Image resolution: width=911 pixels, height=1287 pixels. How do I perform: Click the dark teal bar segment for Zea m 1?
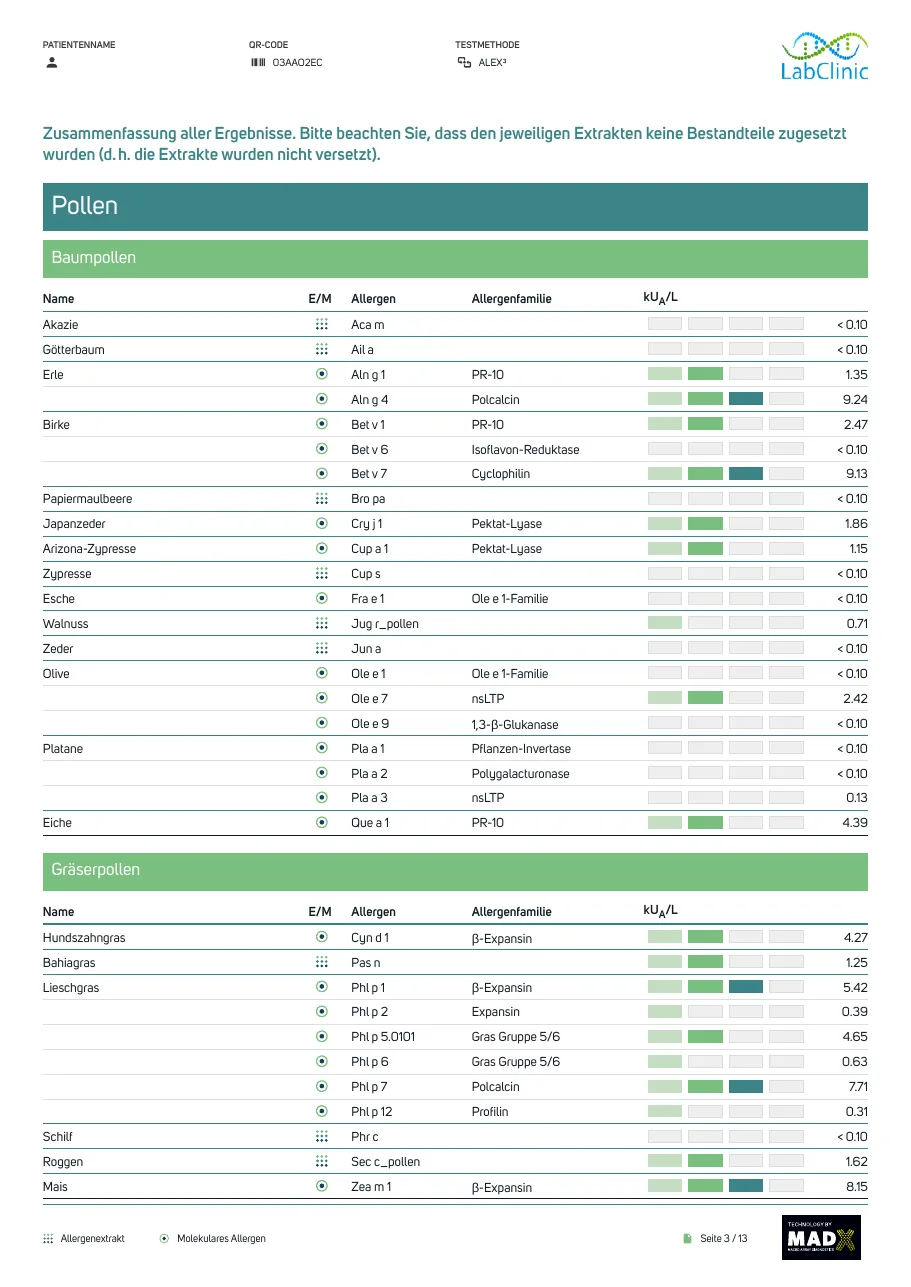pos(746,1186)
